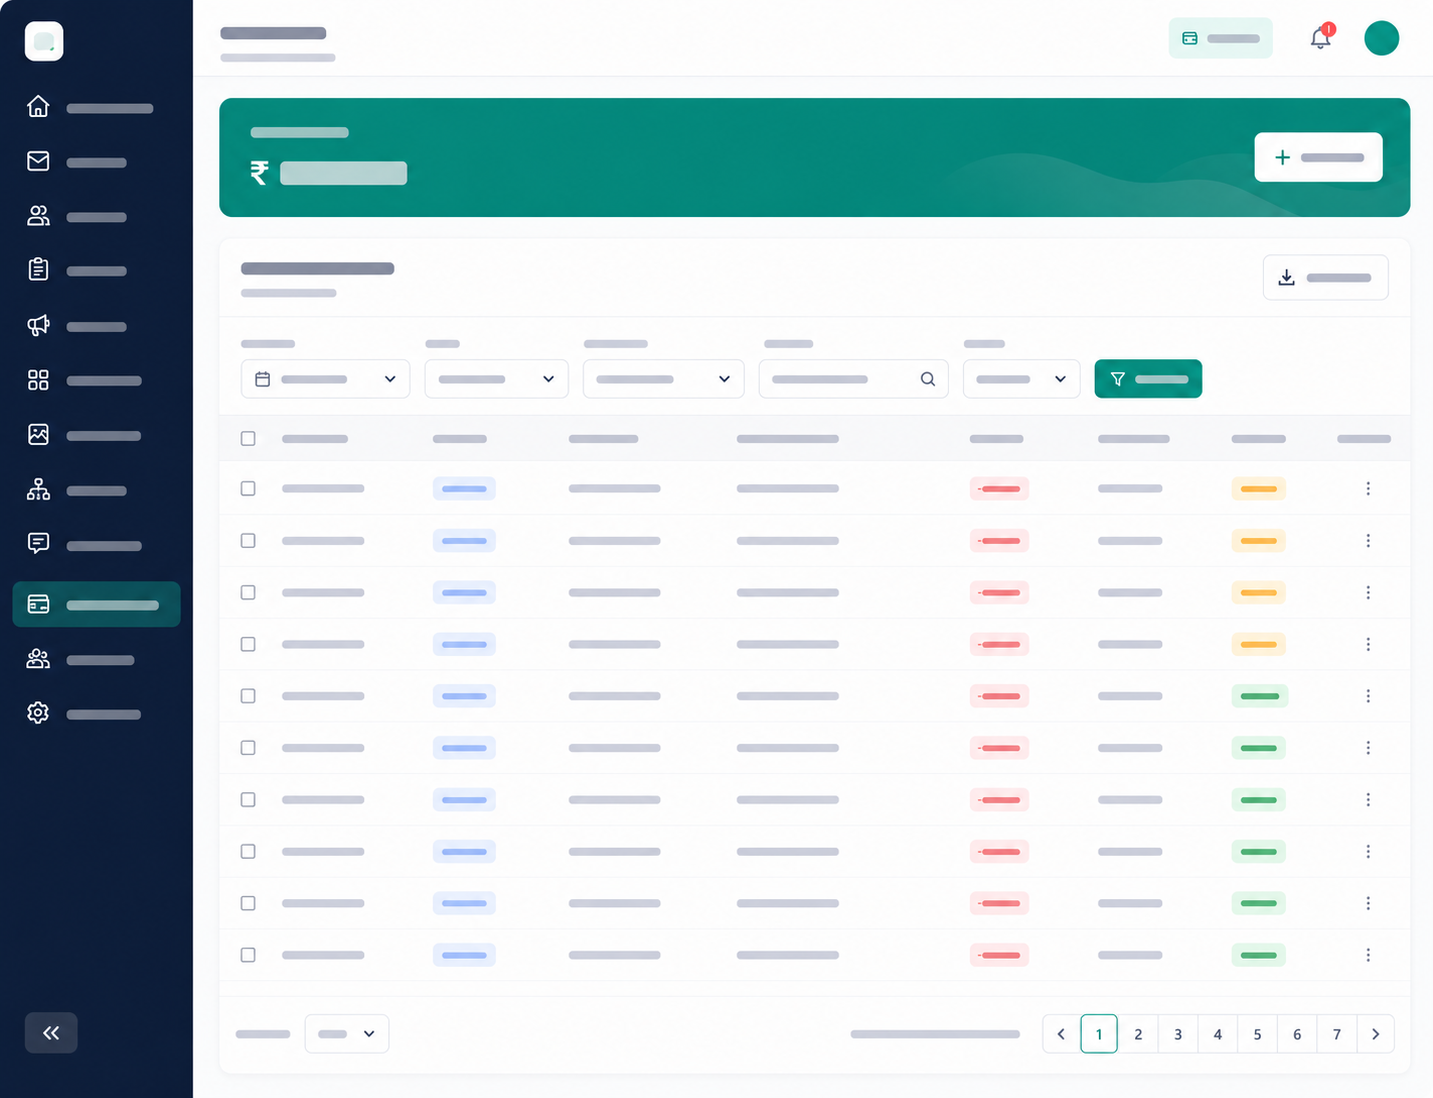Open the date filter dropdown with the calendar icon

(x=325, y=379)
